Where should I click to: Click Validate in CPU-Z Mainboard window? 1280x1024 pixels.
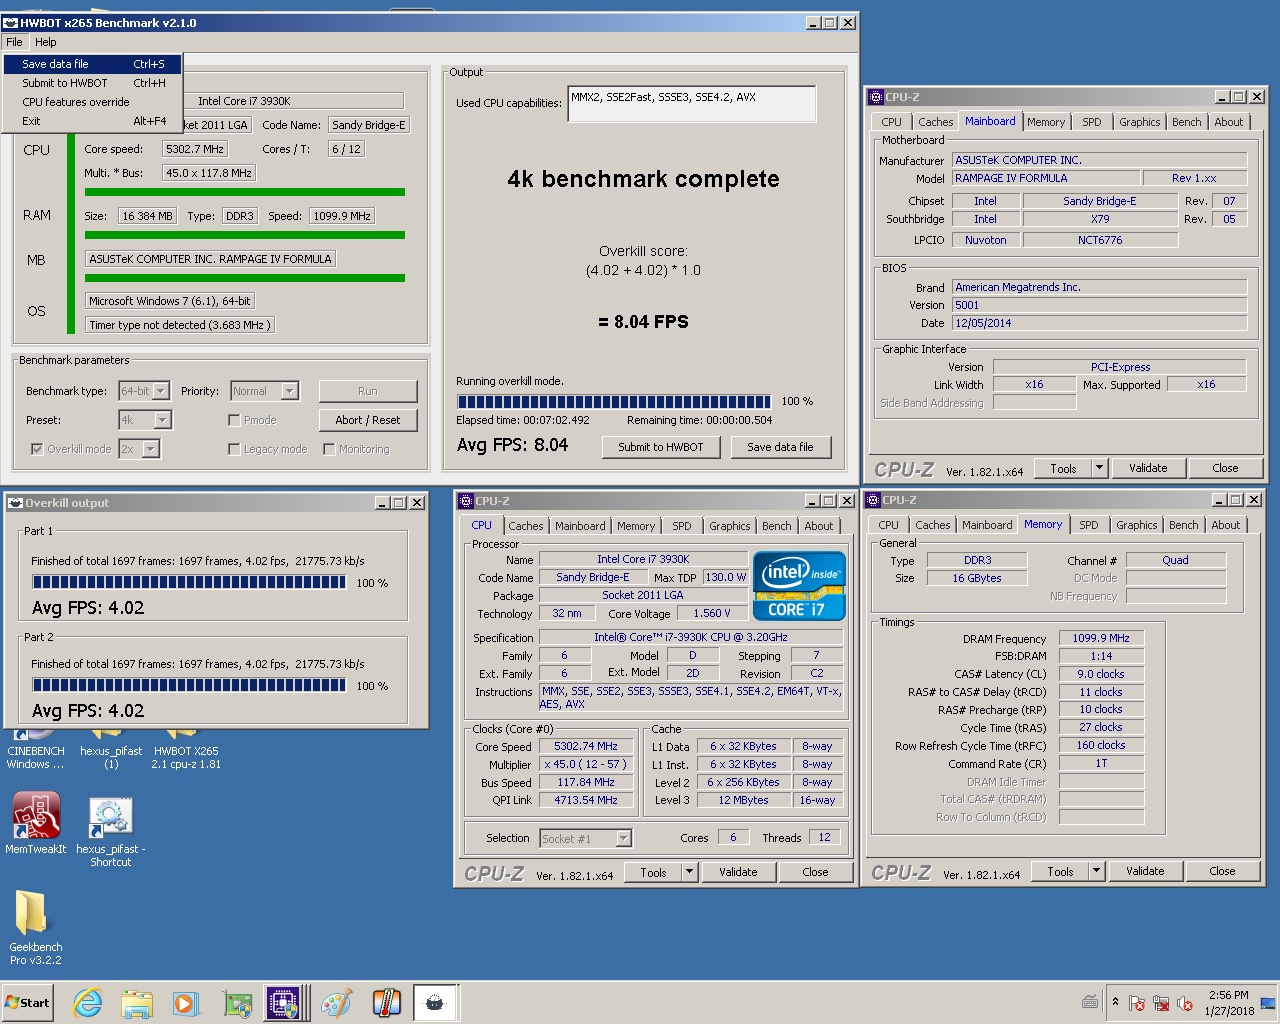tap(1148, 468)
